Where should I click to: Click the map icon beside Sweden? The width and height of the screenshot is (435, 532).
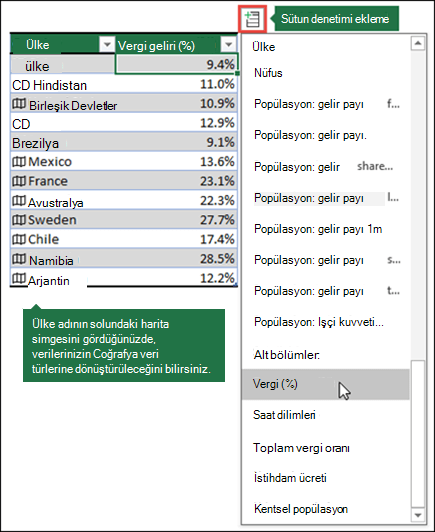[19, 220]
